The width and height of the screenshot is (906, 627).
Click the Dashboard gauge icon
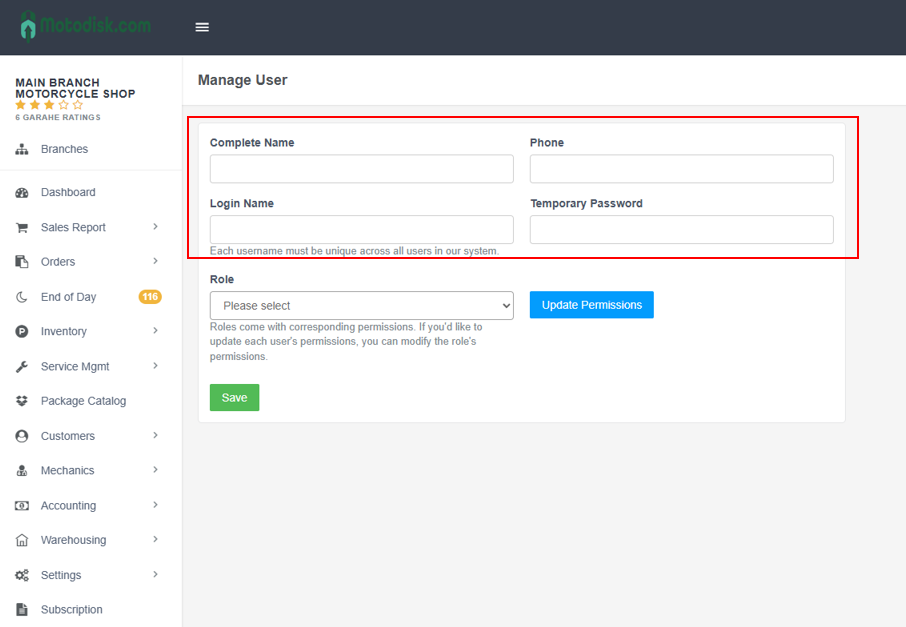pyautogui.click(x=22, y=192)
